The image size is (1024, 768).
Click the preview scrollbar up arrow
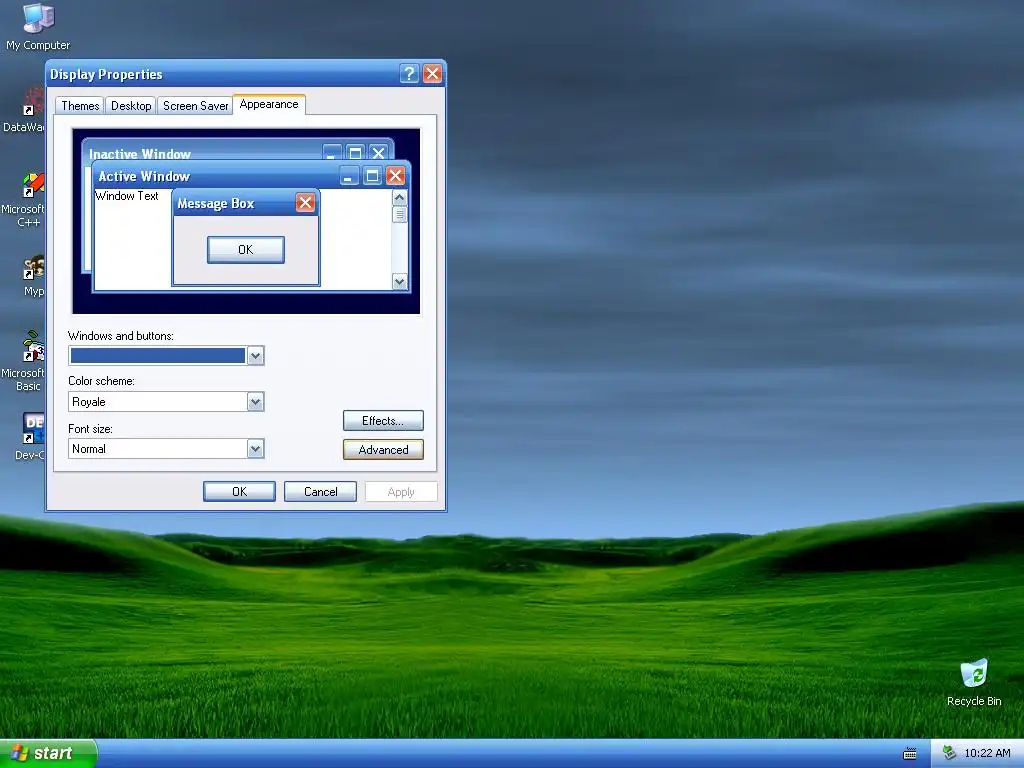[400, 197]
